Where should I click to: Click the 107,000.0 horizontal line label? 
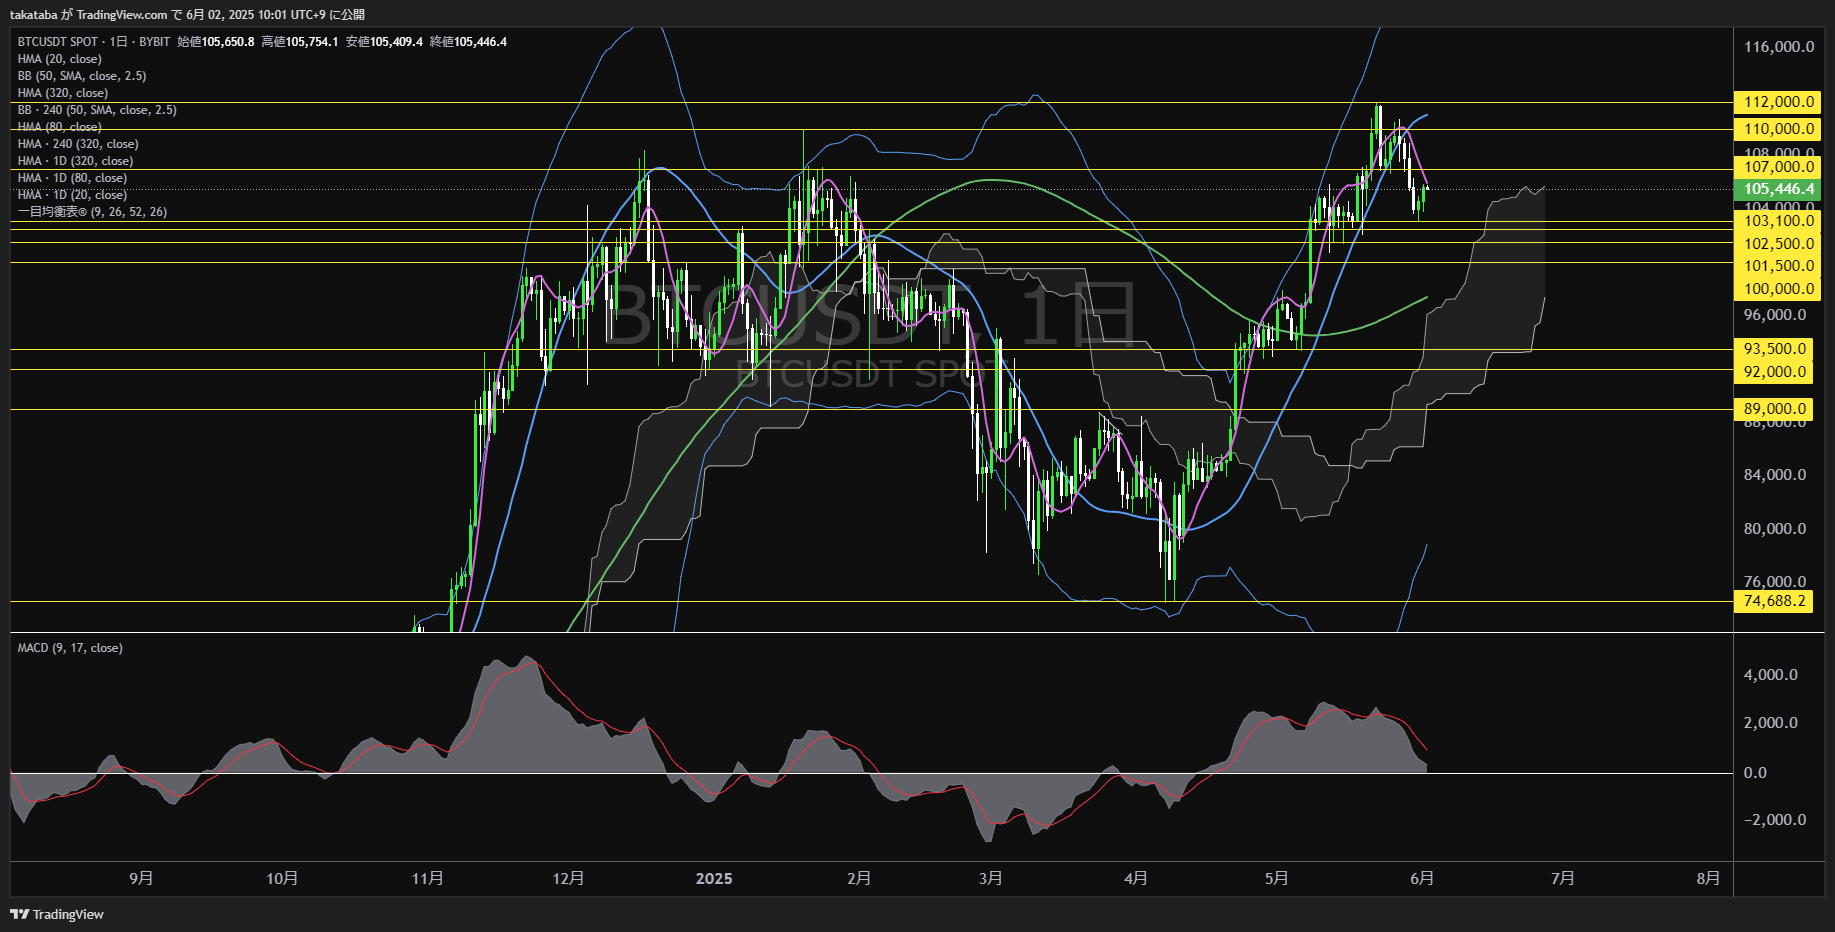pyautogui.click(x=1778, y=167)
